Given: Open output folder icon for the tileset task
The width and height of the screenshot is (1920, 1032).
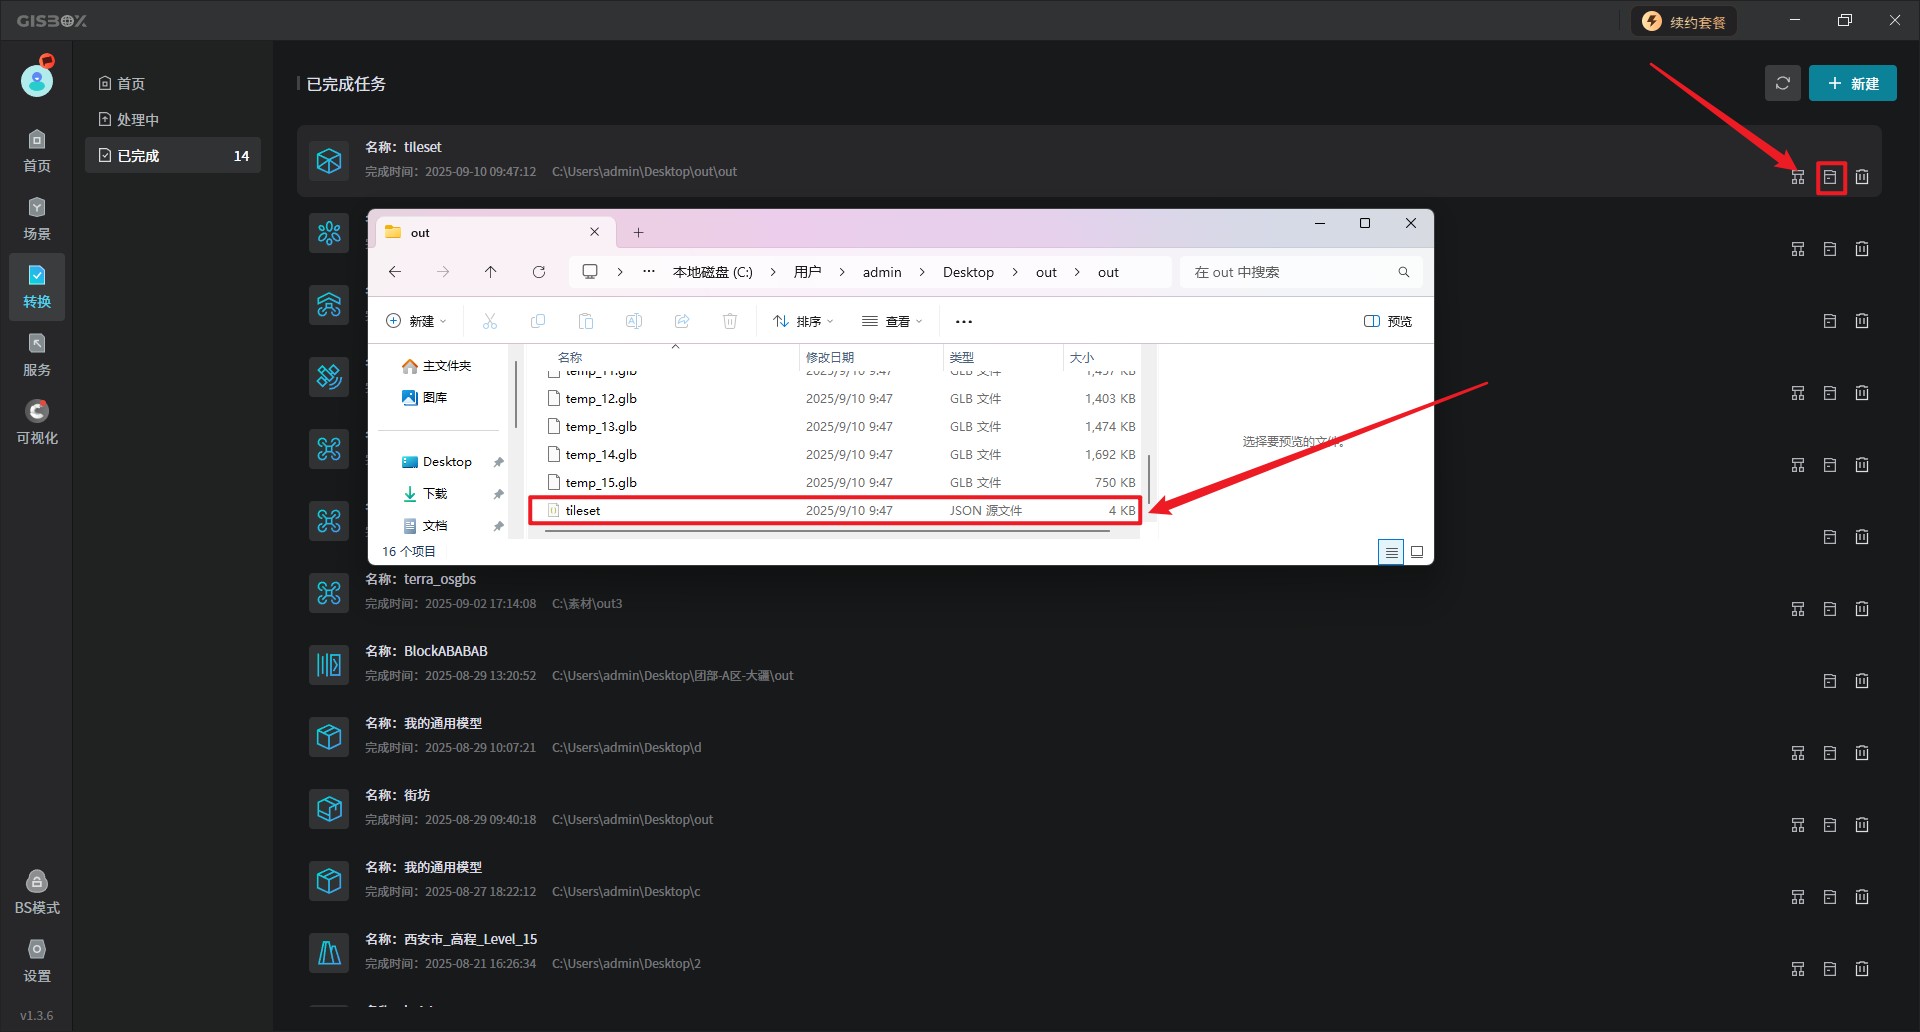Looking at the screenshot, I should [x=1830, y=177].
